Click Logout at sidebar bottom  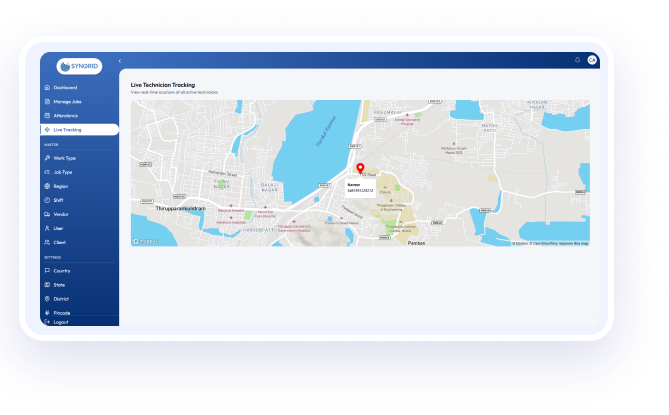coord(60,322)
